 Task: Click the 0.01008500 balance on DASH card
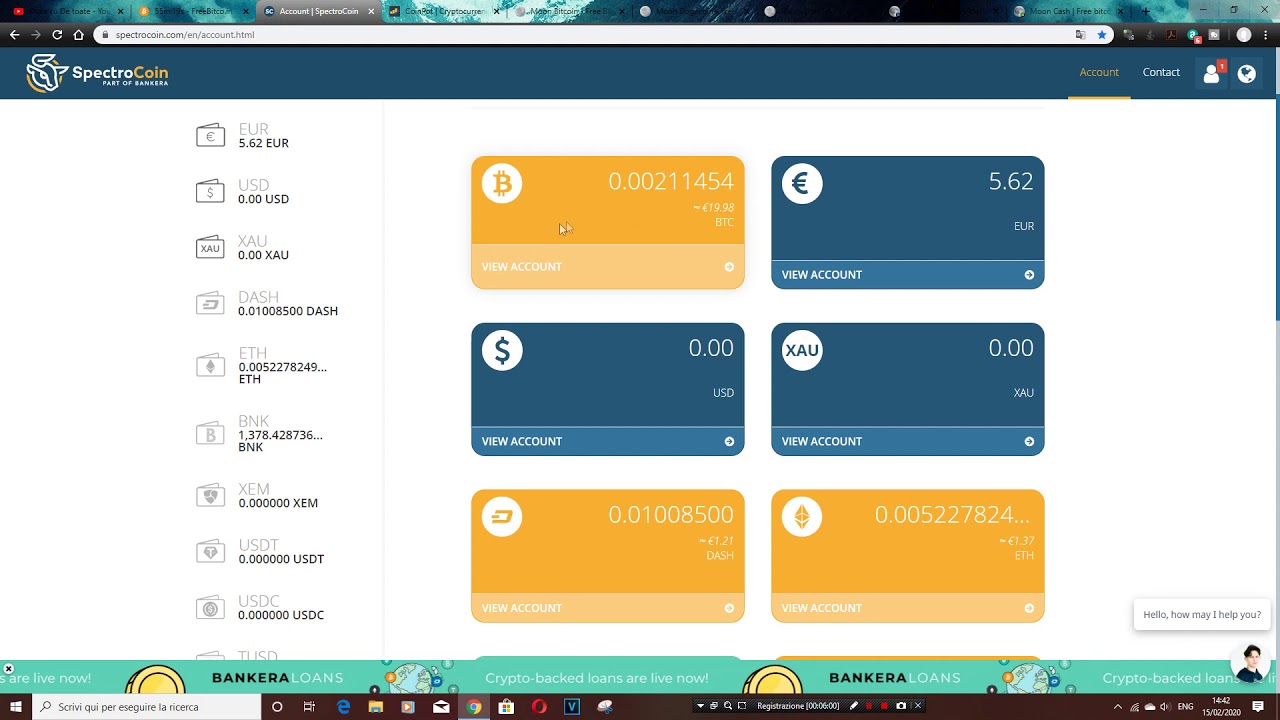pos(671,515)
